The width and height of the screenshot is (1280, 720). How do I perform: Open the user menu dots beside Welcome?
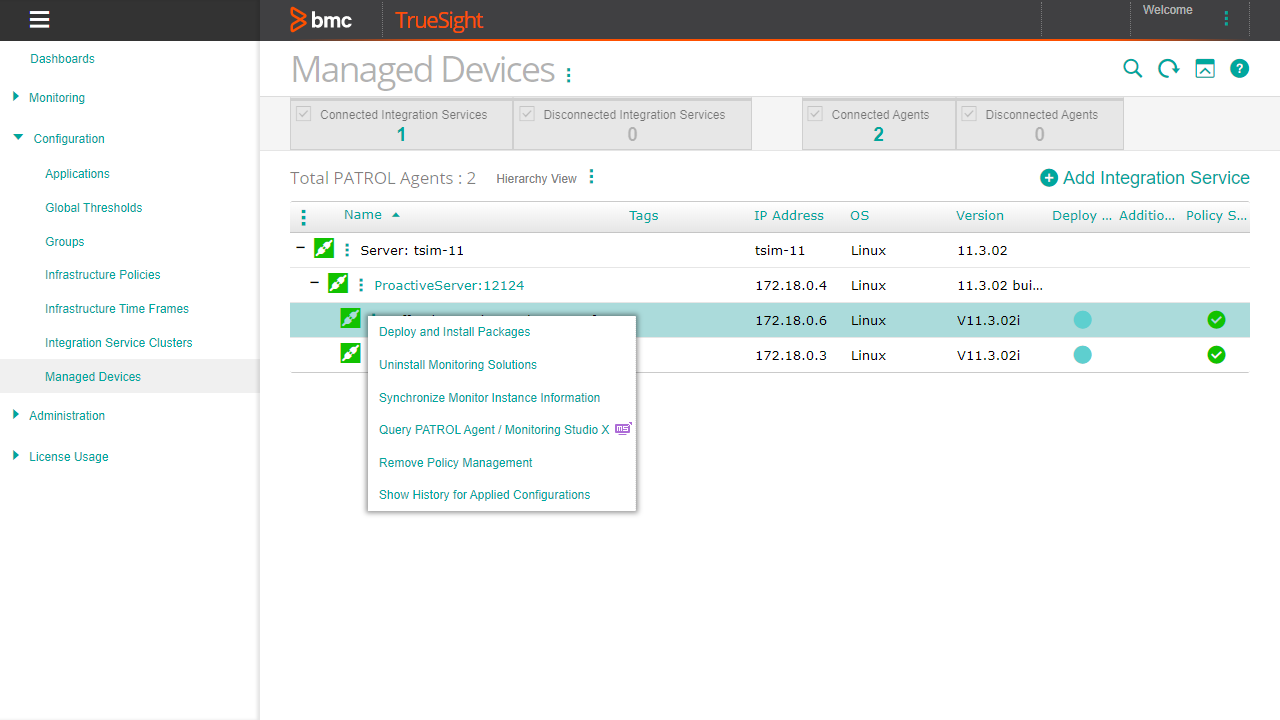point(1226,18)
